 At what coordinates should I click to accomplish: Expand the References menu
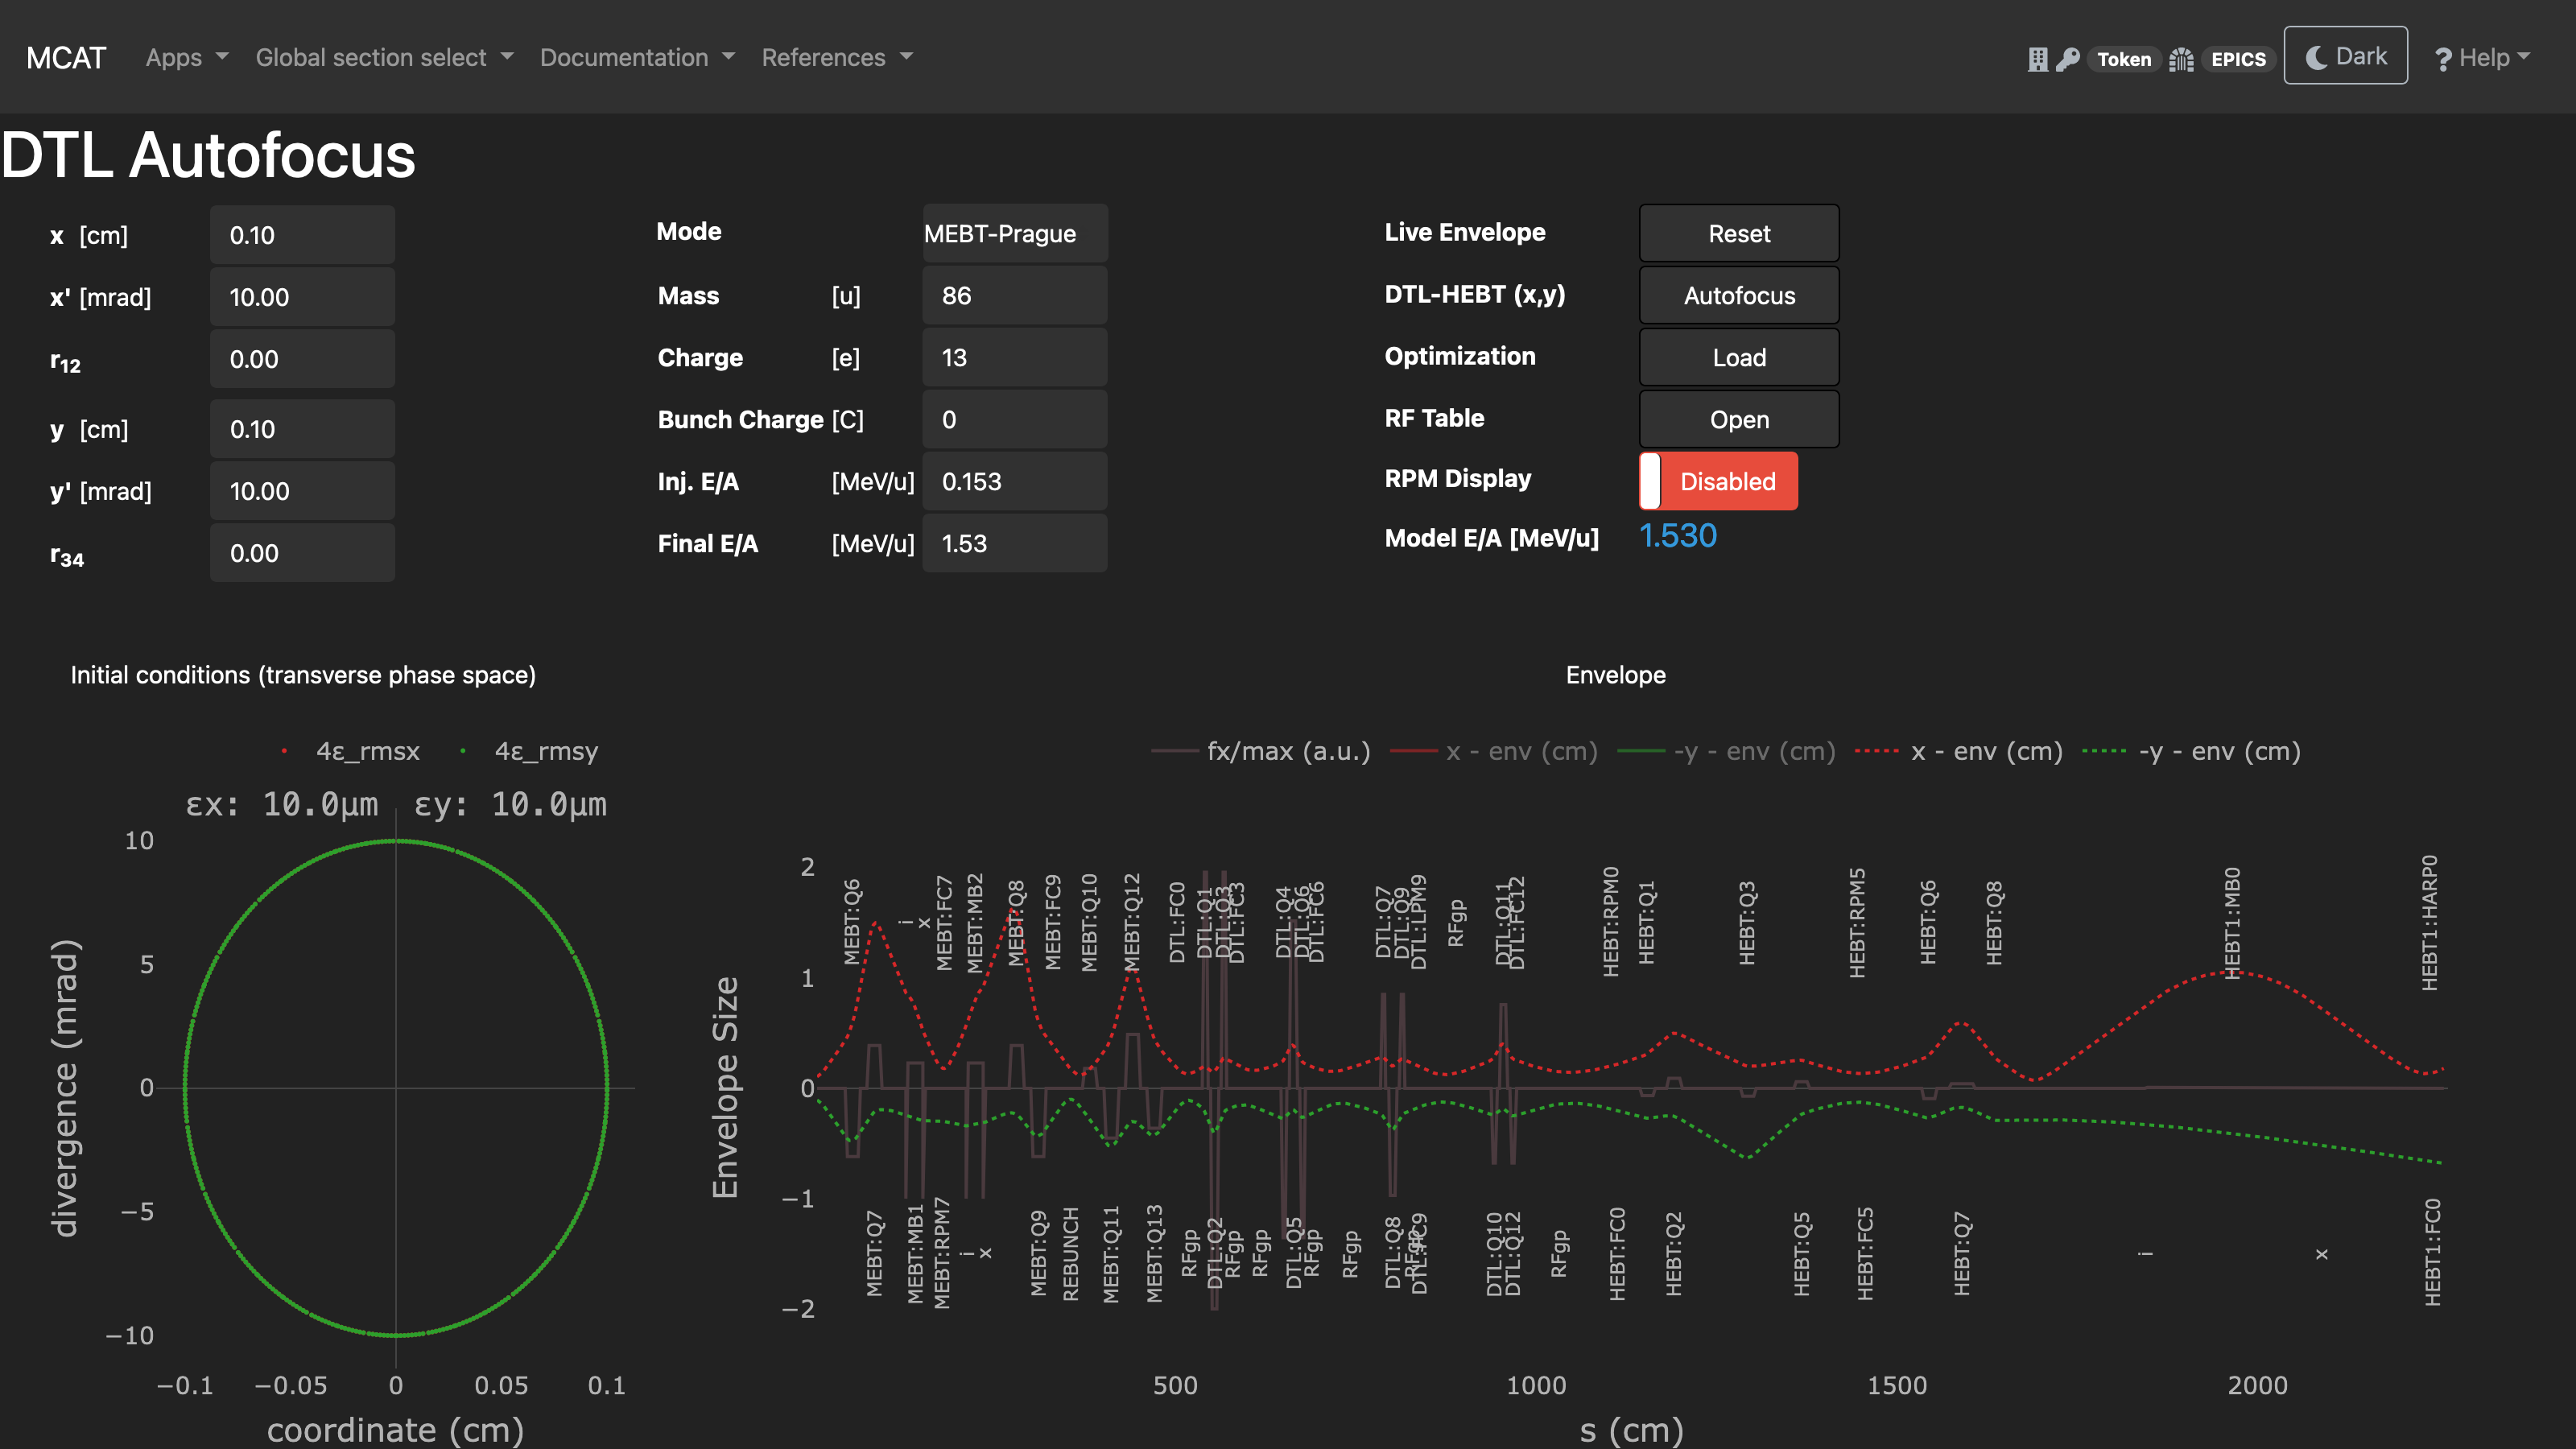coord(837,57)
